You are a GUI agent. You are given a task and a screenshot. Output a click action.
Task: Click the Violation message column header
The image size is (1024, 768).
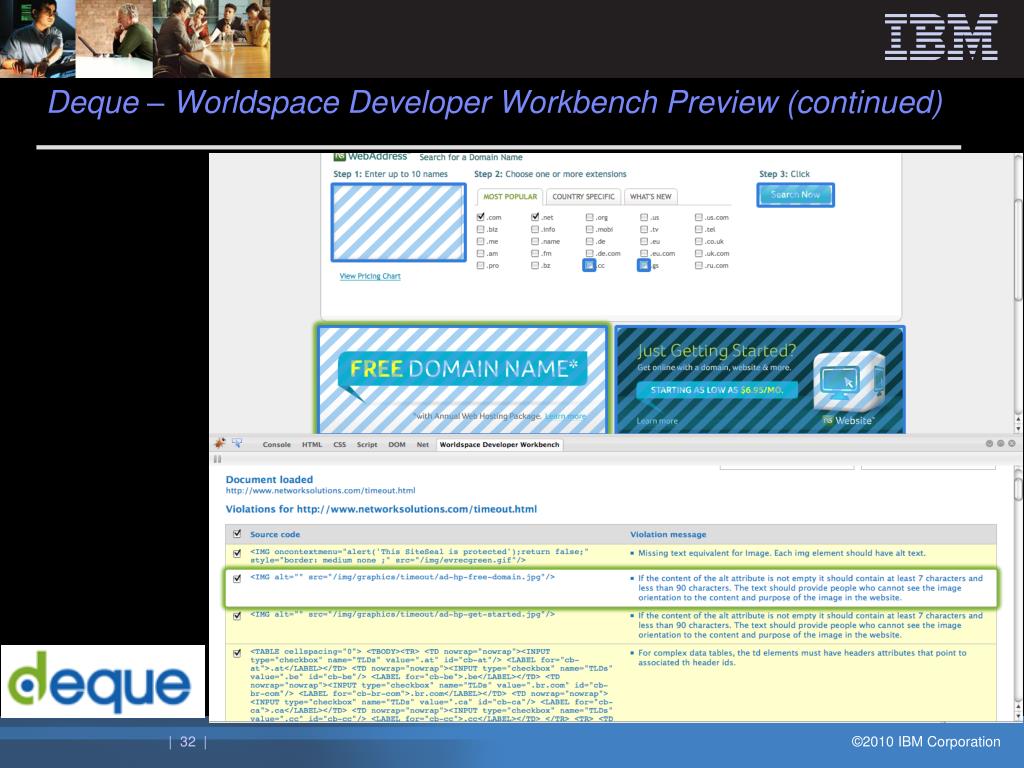[x=668, y=534]
